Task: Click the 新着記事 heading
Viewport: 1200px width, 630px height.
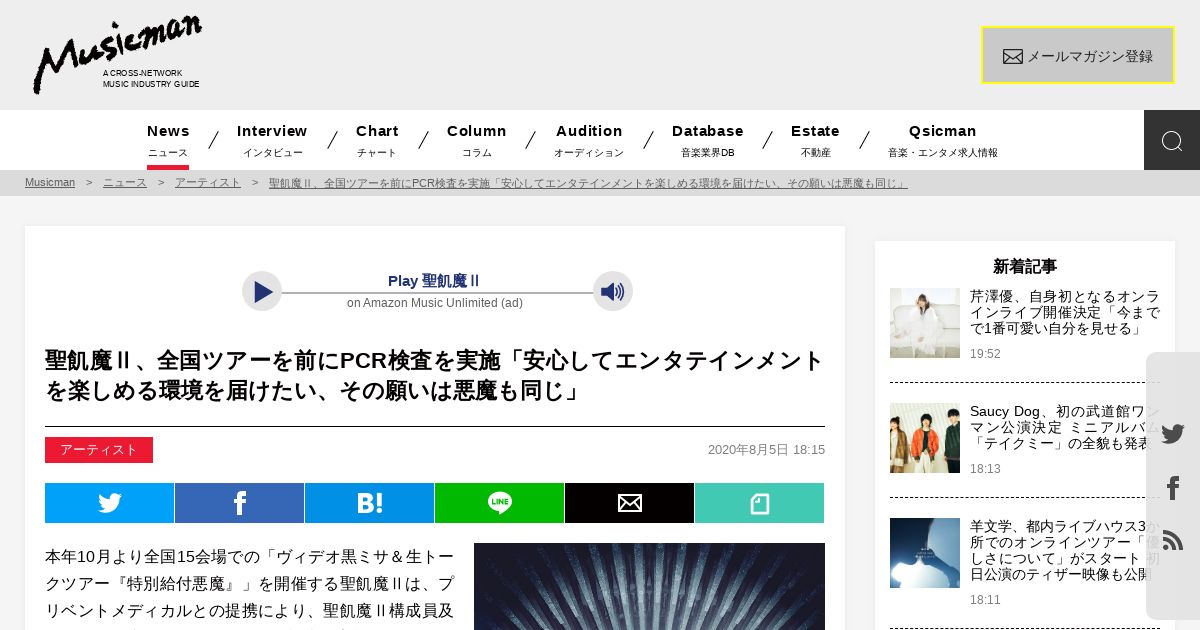Action: pyautogui.click(x=1025, y=266)
